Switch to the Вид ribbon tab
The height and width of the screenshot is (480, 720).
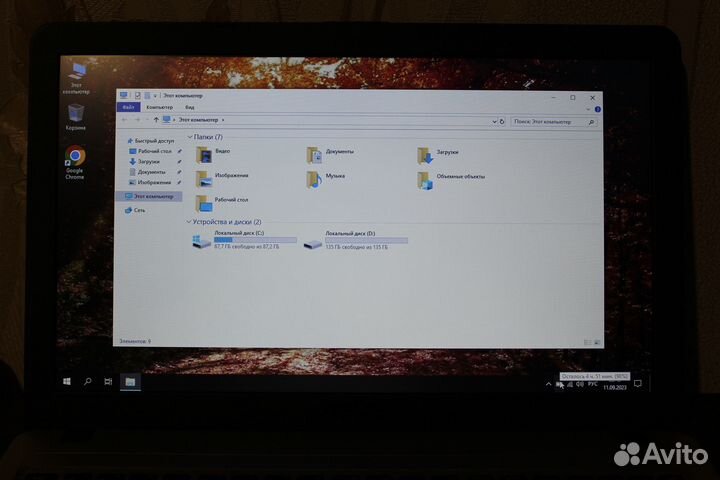tap(189, 107)
